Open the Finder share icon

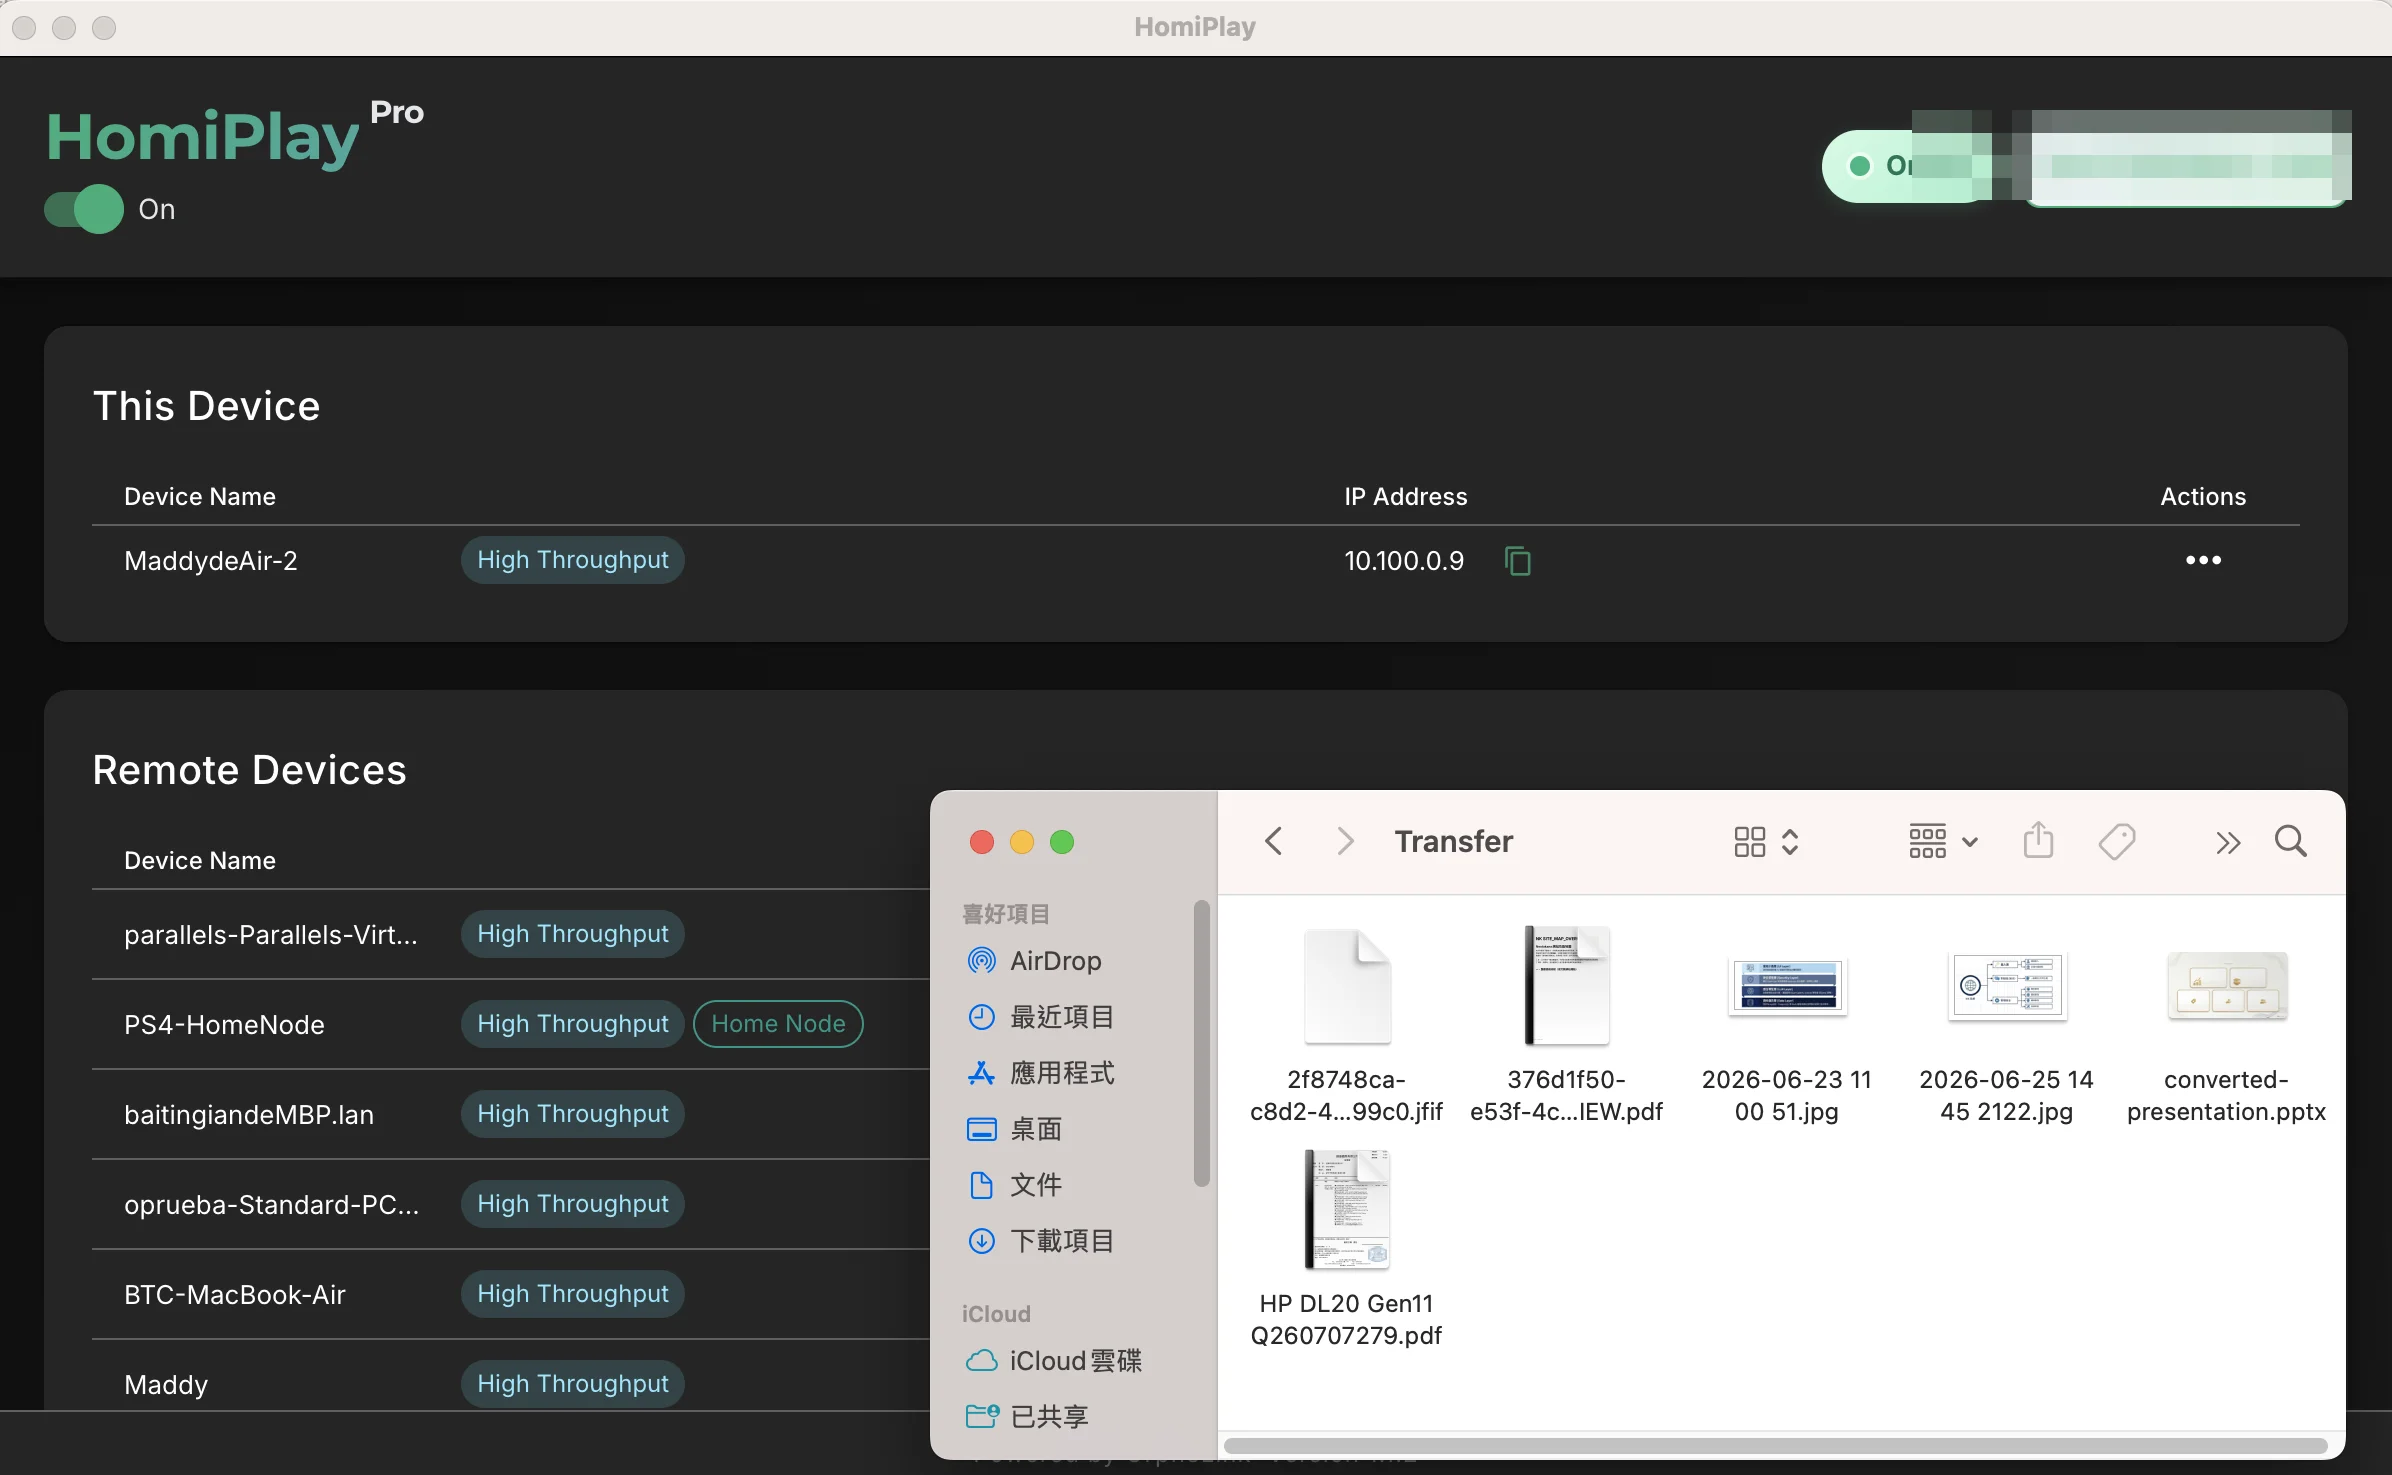(2038, 841)
